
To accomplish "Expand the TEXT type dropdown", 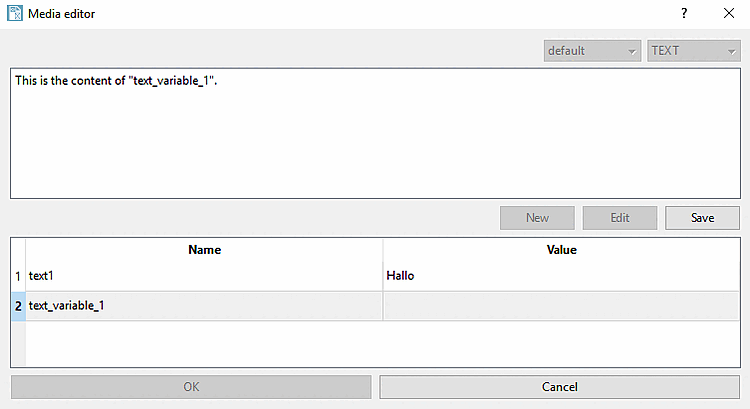I will 694,51.
